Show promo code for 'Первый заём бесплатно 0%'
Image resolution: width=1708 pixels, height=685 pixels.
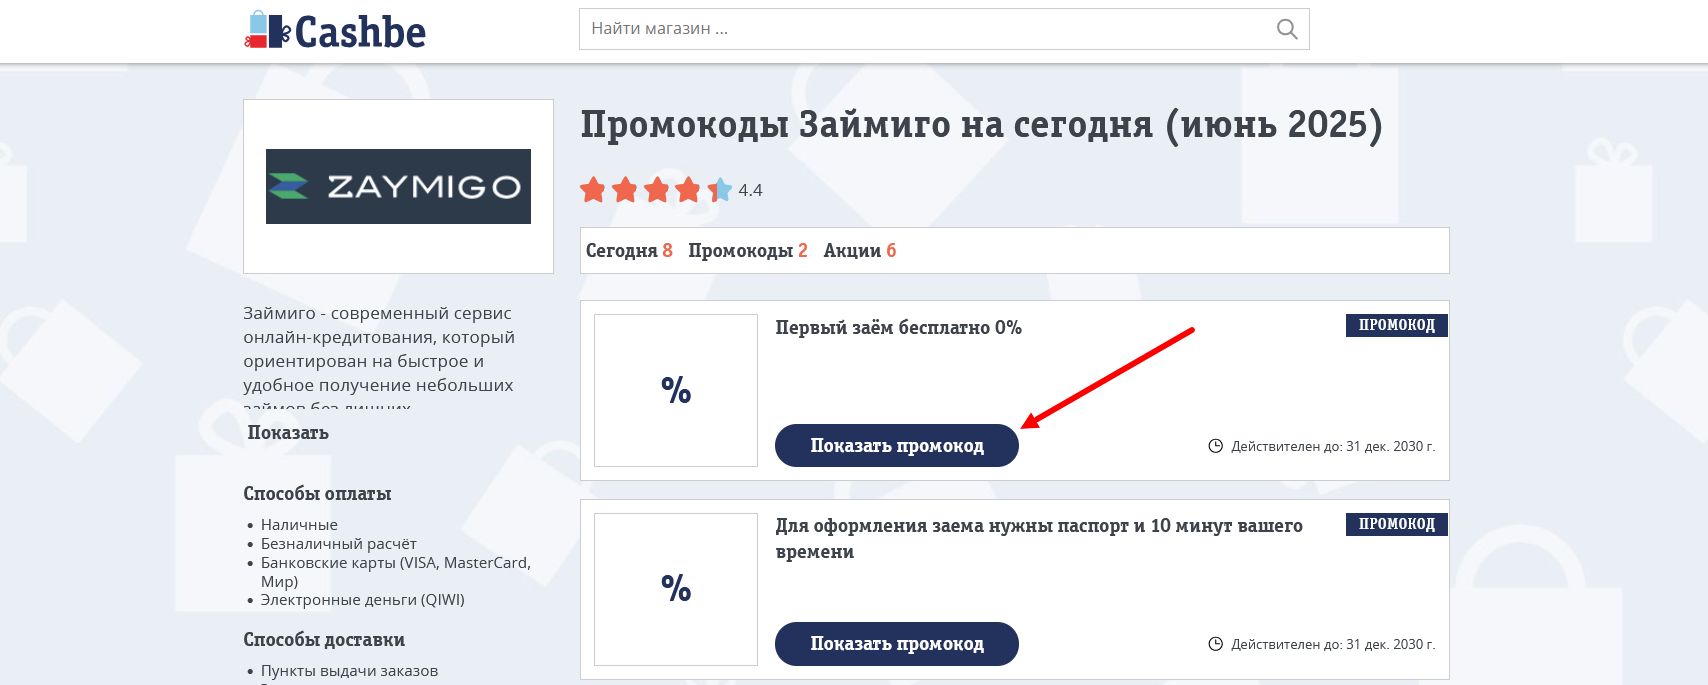click(897, 446)
